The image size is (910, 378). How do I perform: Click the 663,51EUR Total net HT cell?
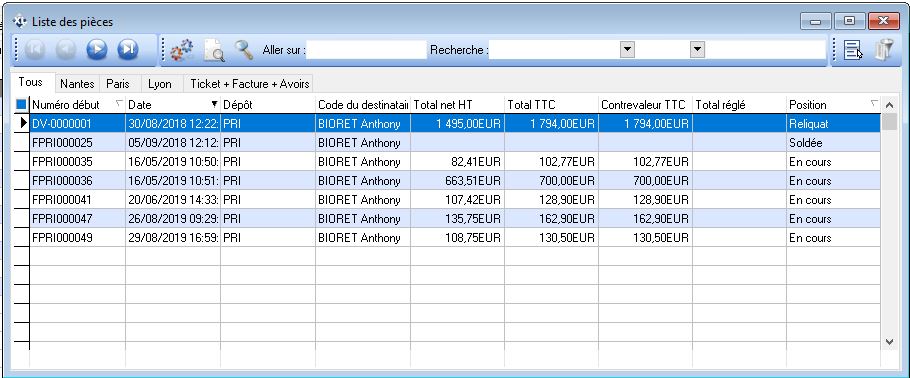tap(458, 181)
